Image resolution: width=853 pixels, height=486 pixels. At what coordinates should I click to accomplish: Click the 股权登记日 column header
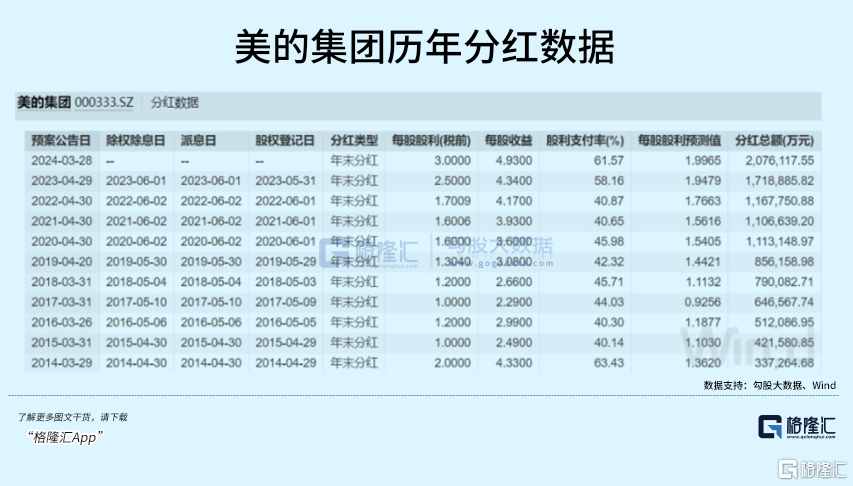click(x=285, y=140)
